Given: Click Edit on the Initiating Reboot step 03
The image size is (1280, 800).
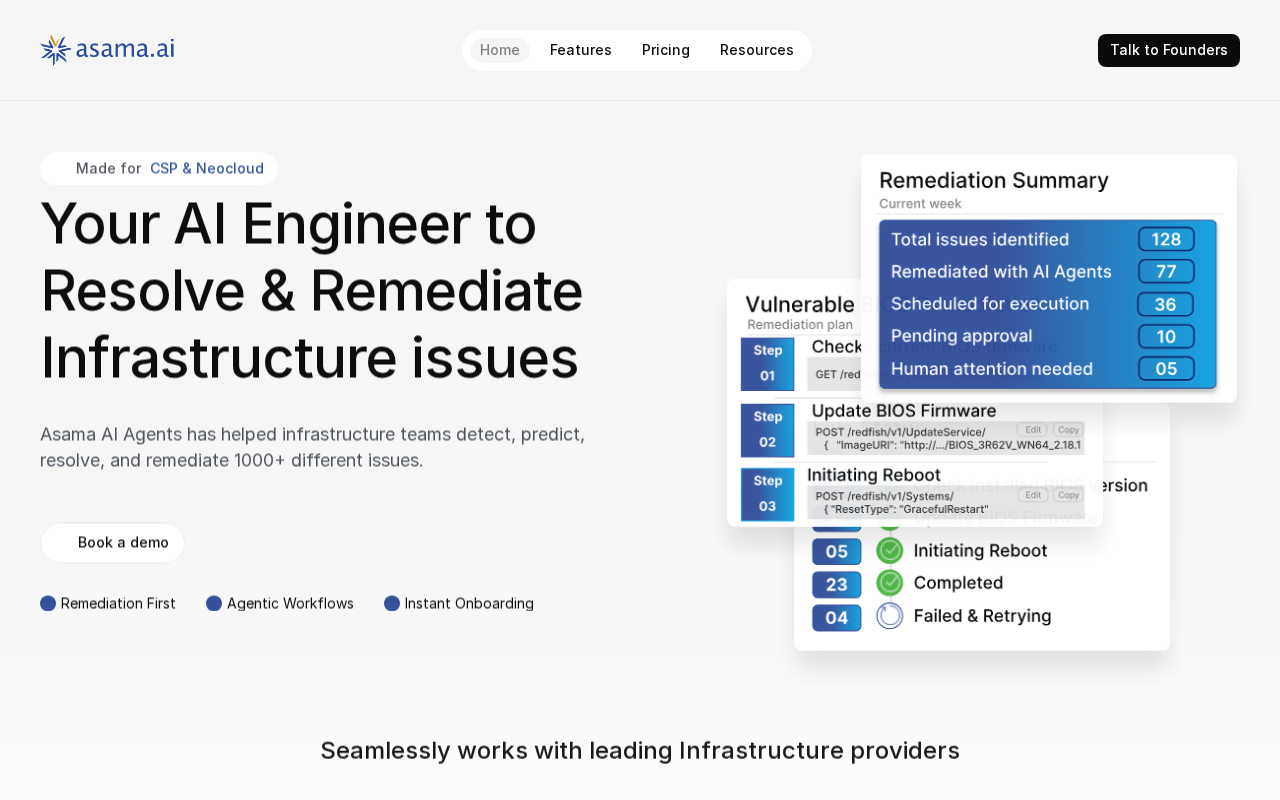Looking at the screenshot, I should point(1034,494).
